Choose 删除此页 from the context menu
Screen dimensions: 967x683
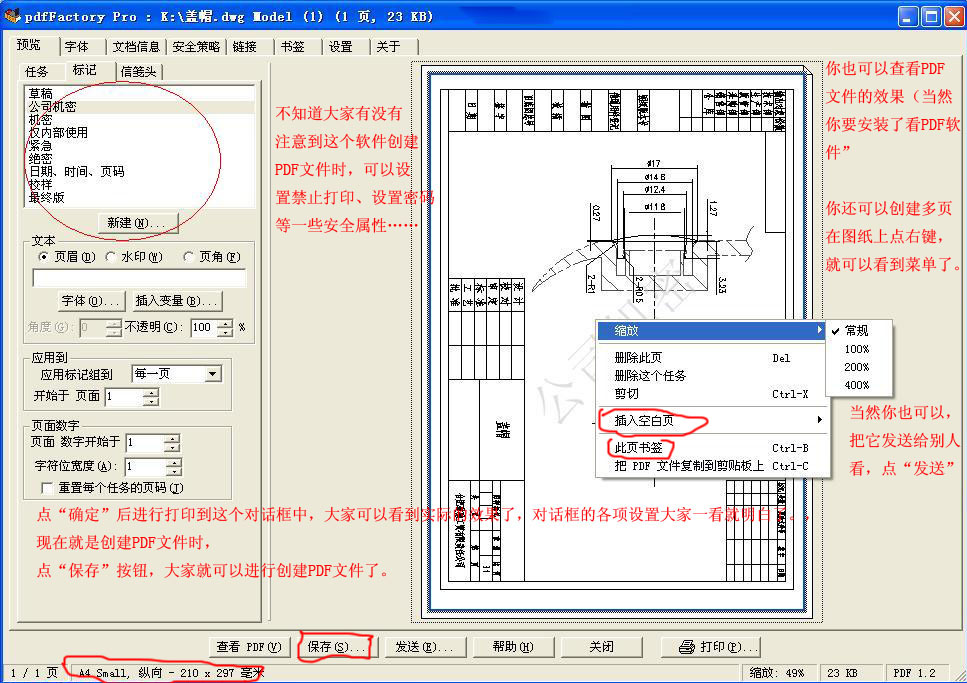711,358
